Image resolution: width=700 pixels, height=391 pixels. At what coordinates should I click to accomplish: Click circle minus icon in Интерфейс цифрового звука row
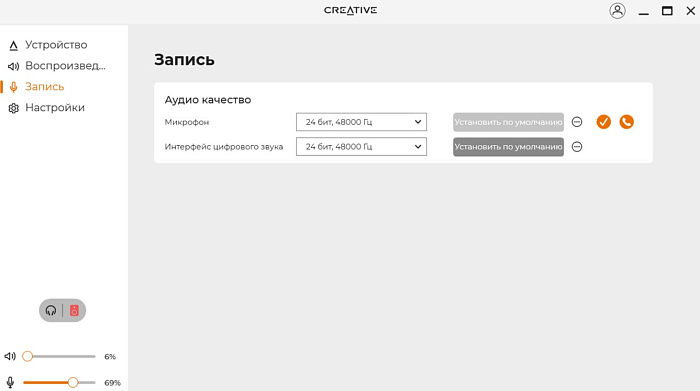[x=577, y=146]
